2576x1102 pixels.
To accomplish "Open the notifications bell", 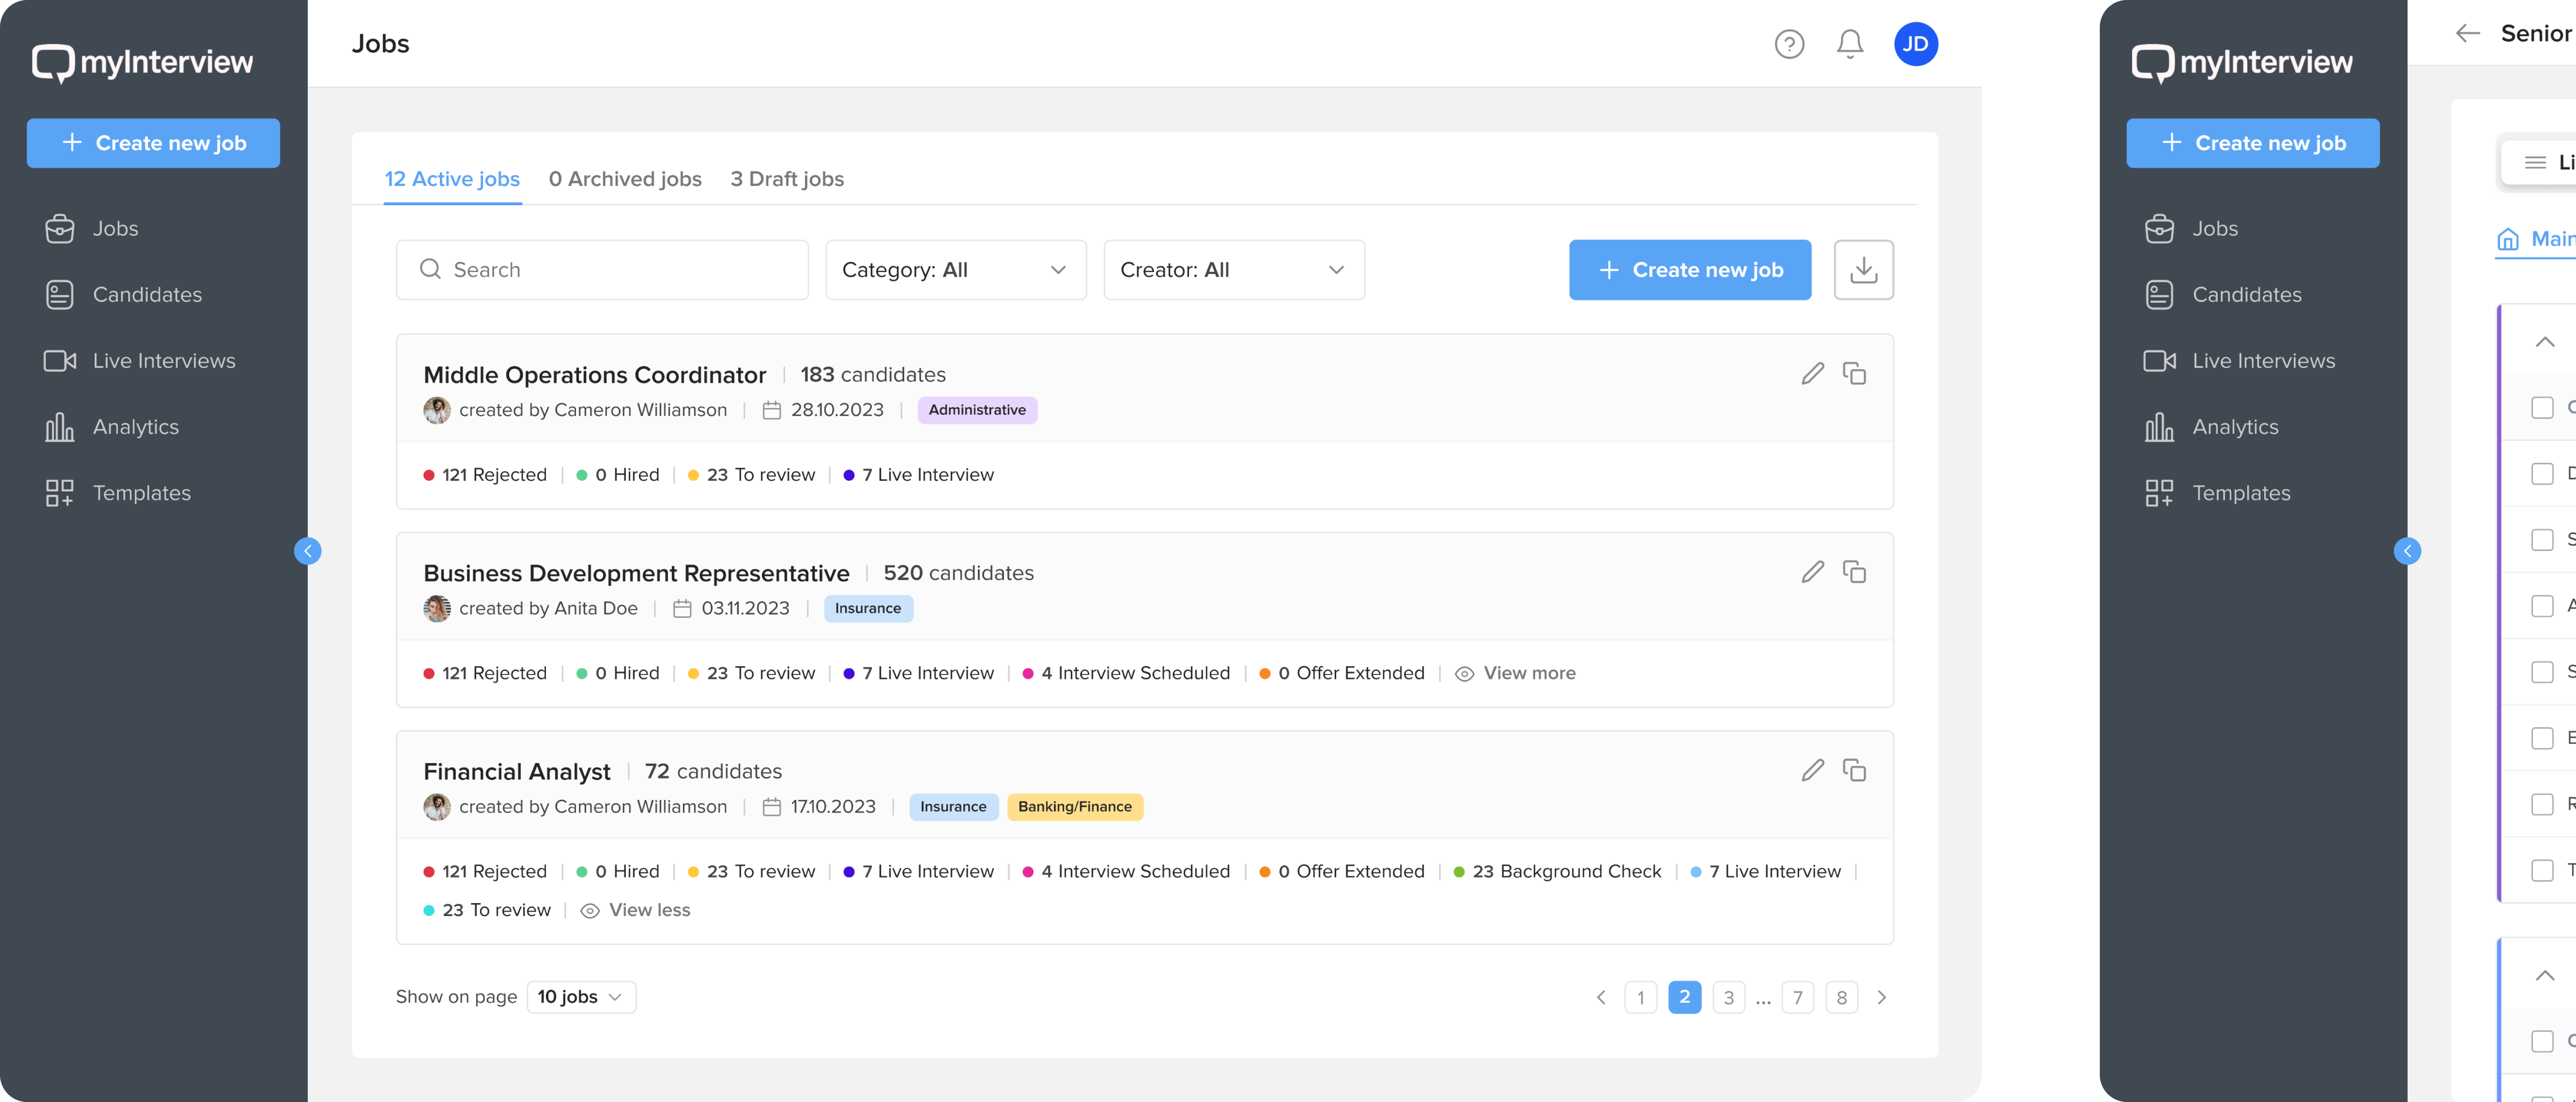I will tap(1850, 44).
